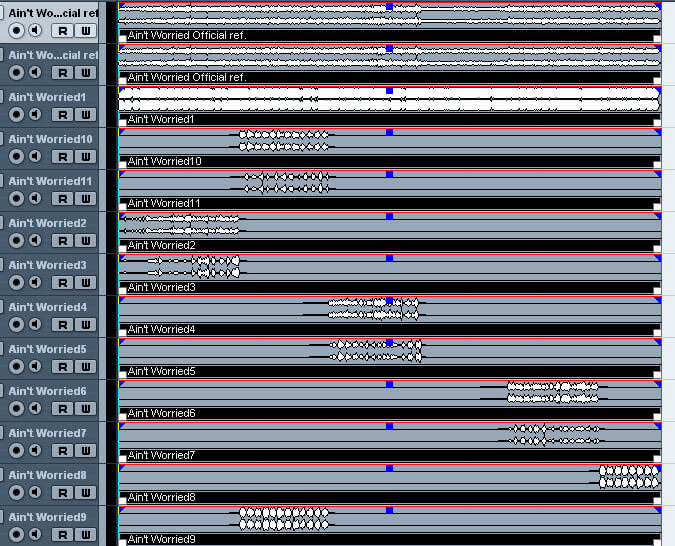Click Read button on Ain't Worried9
The height and width of the screenshot is (546, 675).
(x=62, y=534)
